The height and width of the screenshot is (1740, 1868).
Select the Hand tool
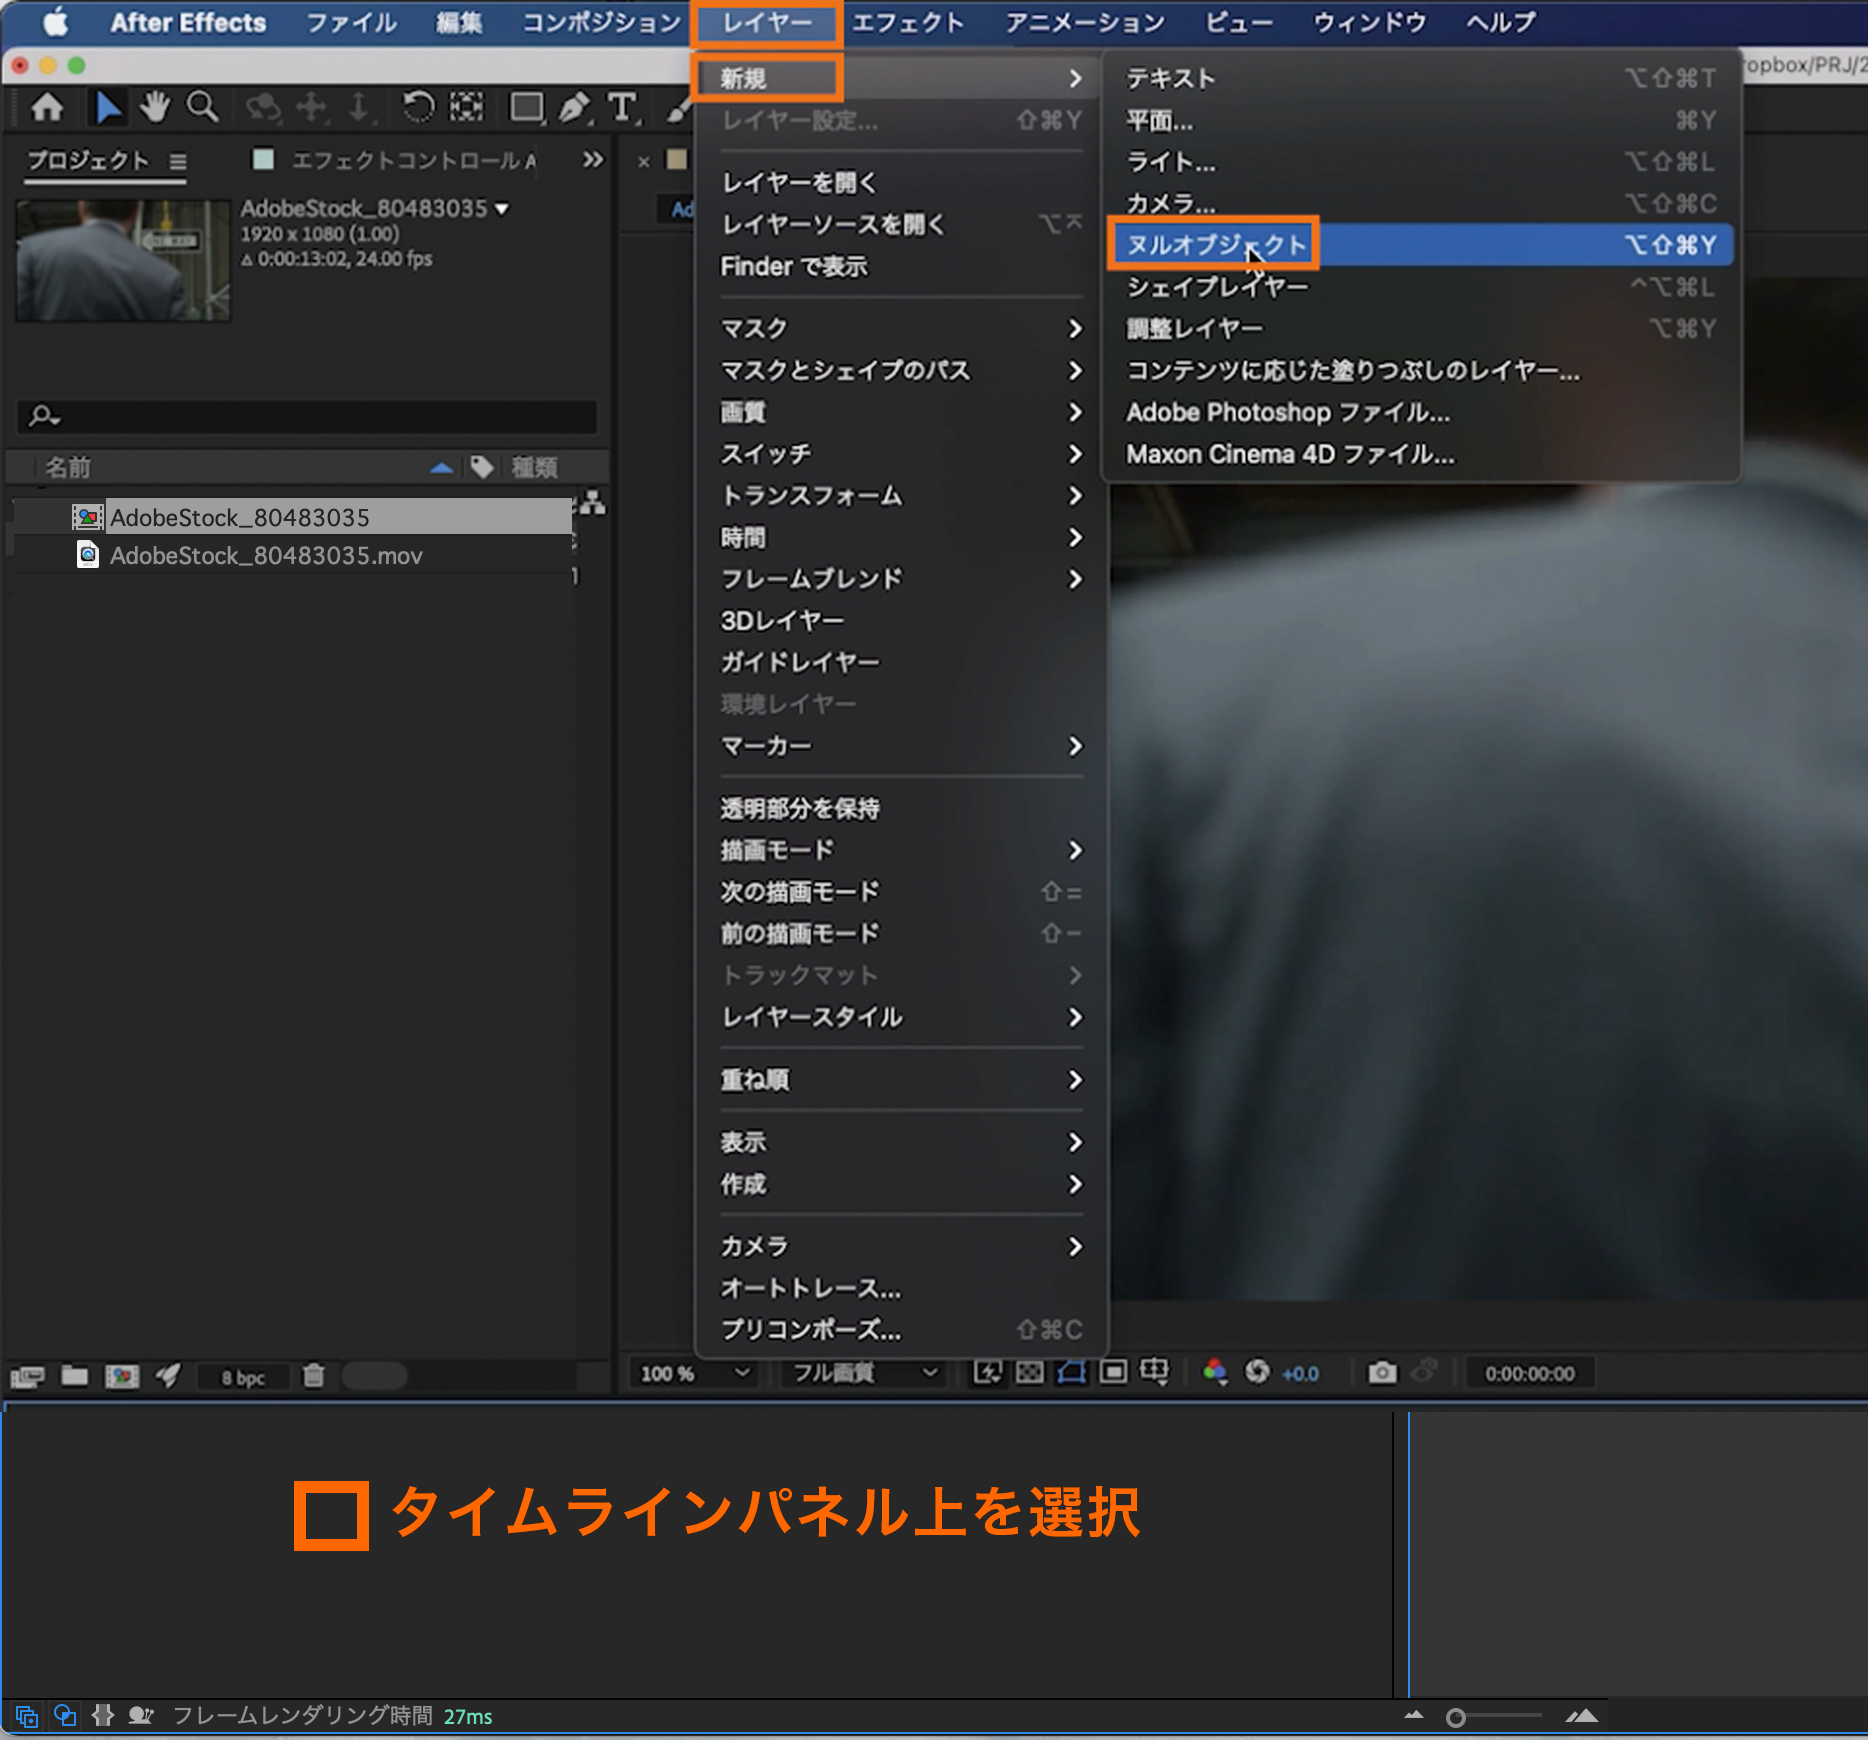pos(155,107)
